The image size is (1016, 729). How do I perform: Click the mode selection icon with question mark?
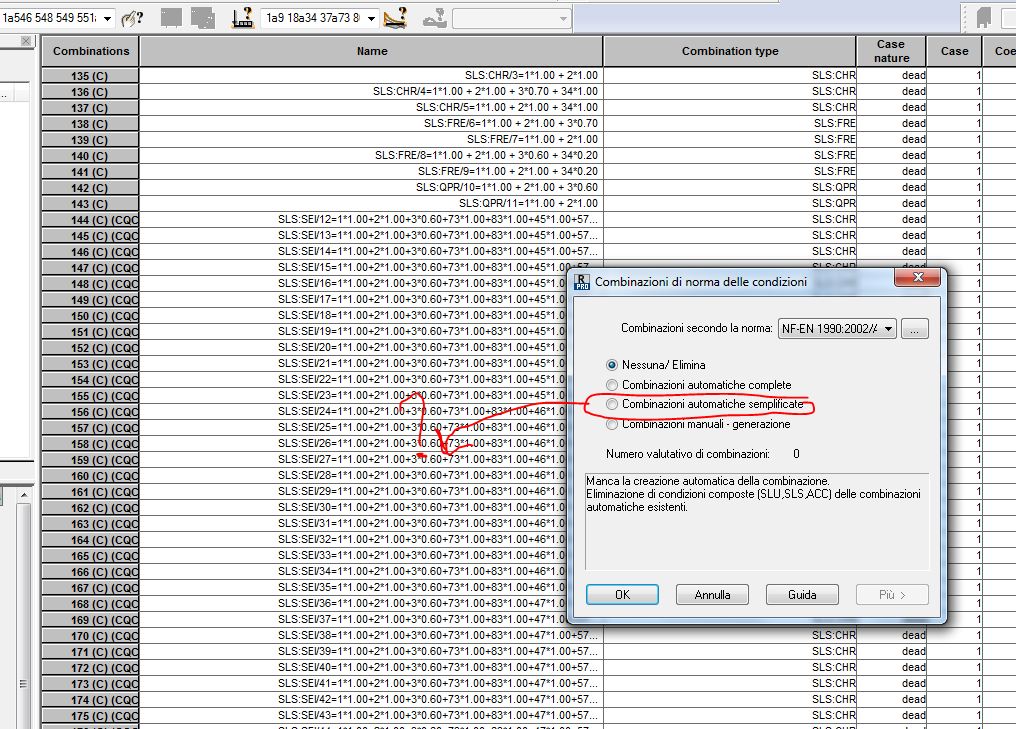tap(395, 17)
